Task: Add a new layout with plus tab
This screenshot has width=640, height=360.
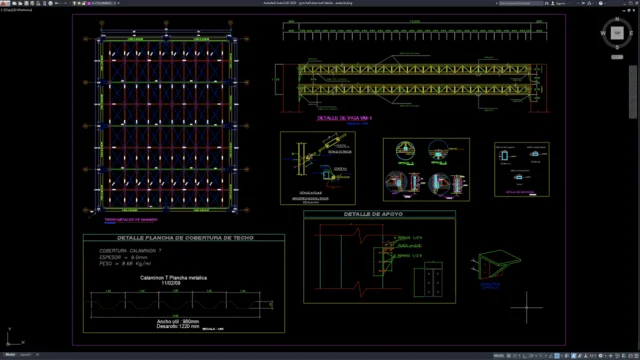Action: tap(37, 355)
